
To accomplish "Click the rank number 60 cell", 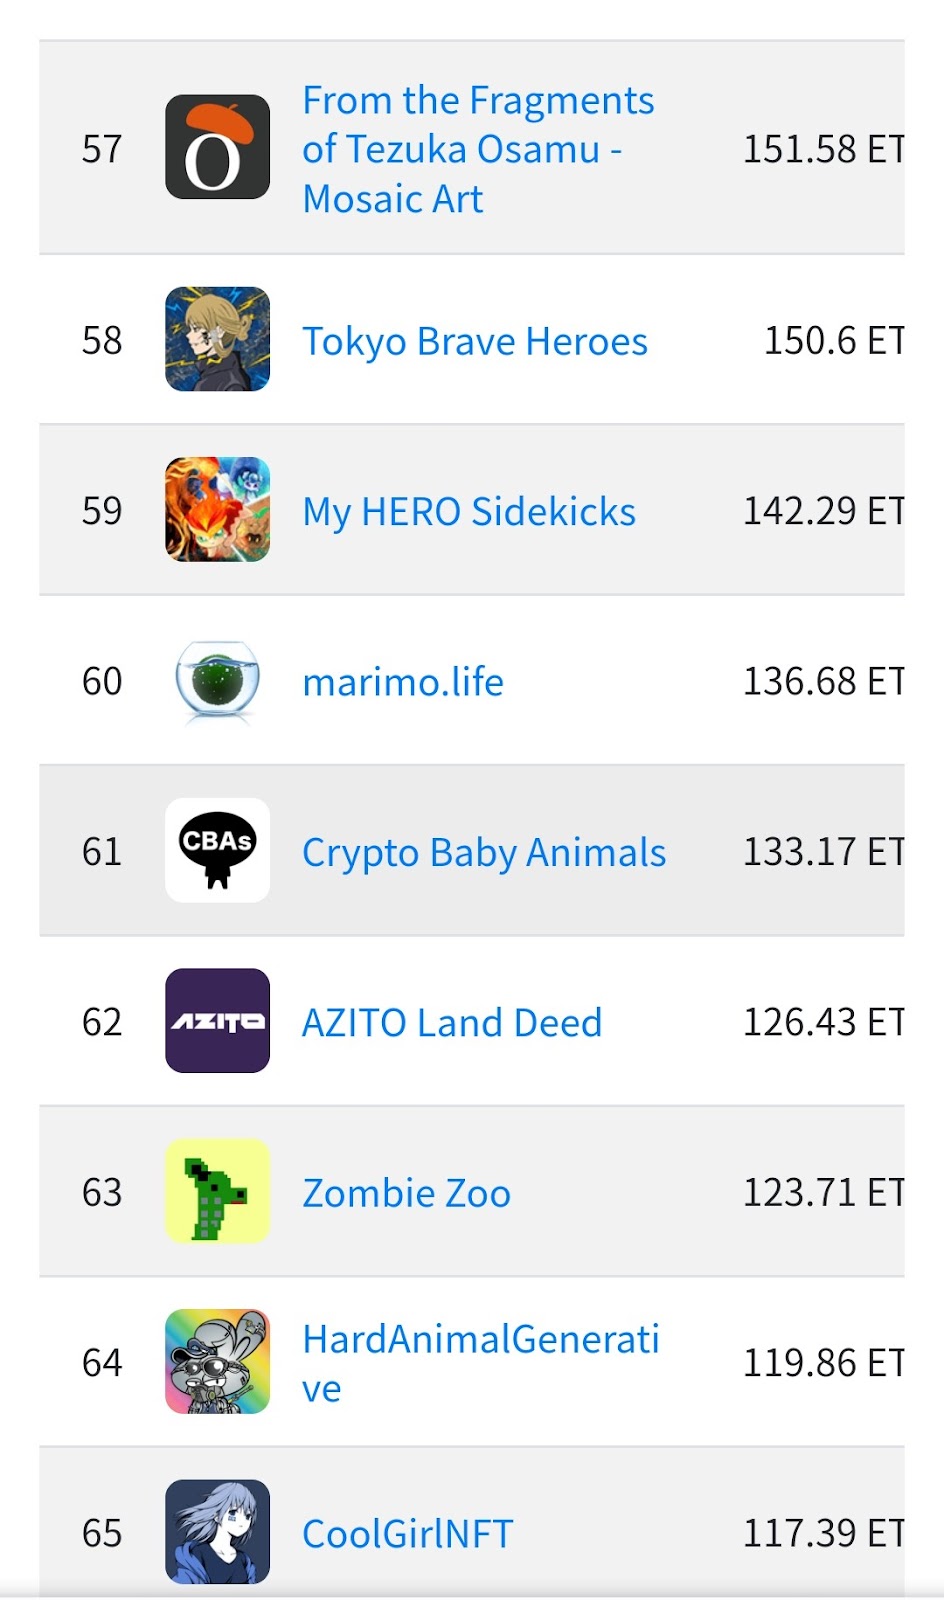I will point(101,681).
